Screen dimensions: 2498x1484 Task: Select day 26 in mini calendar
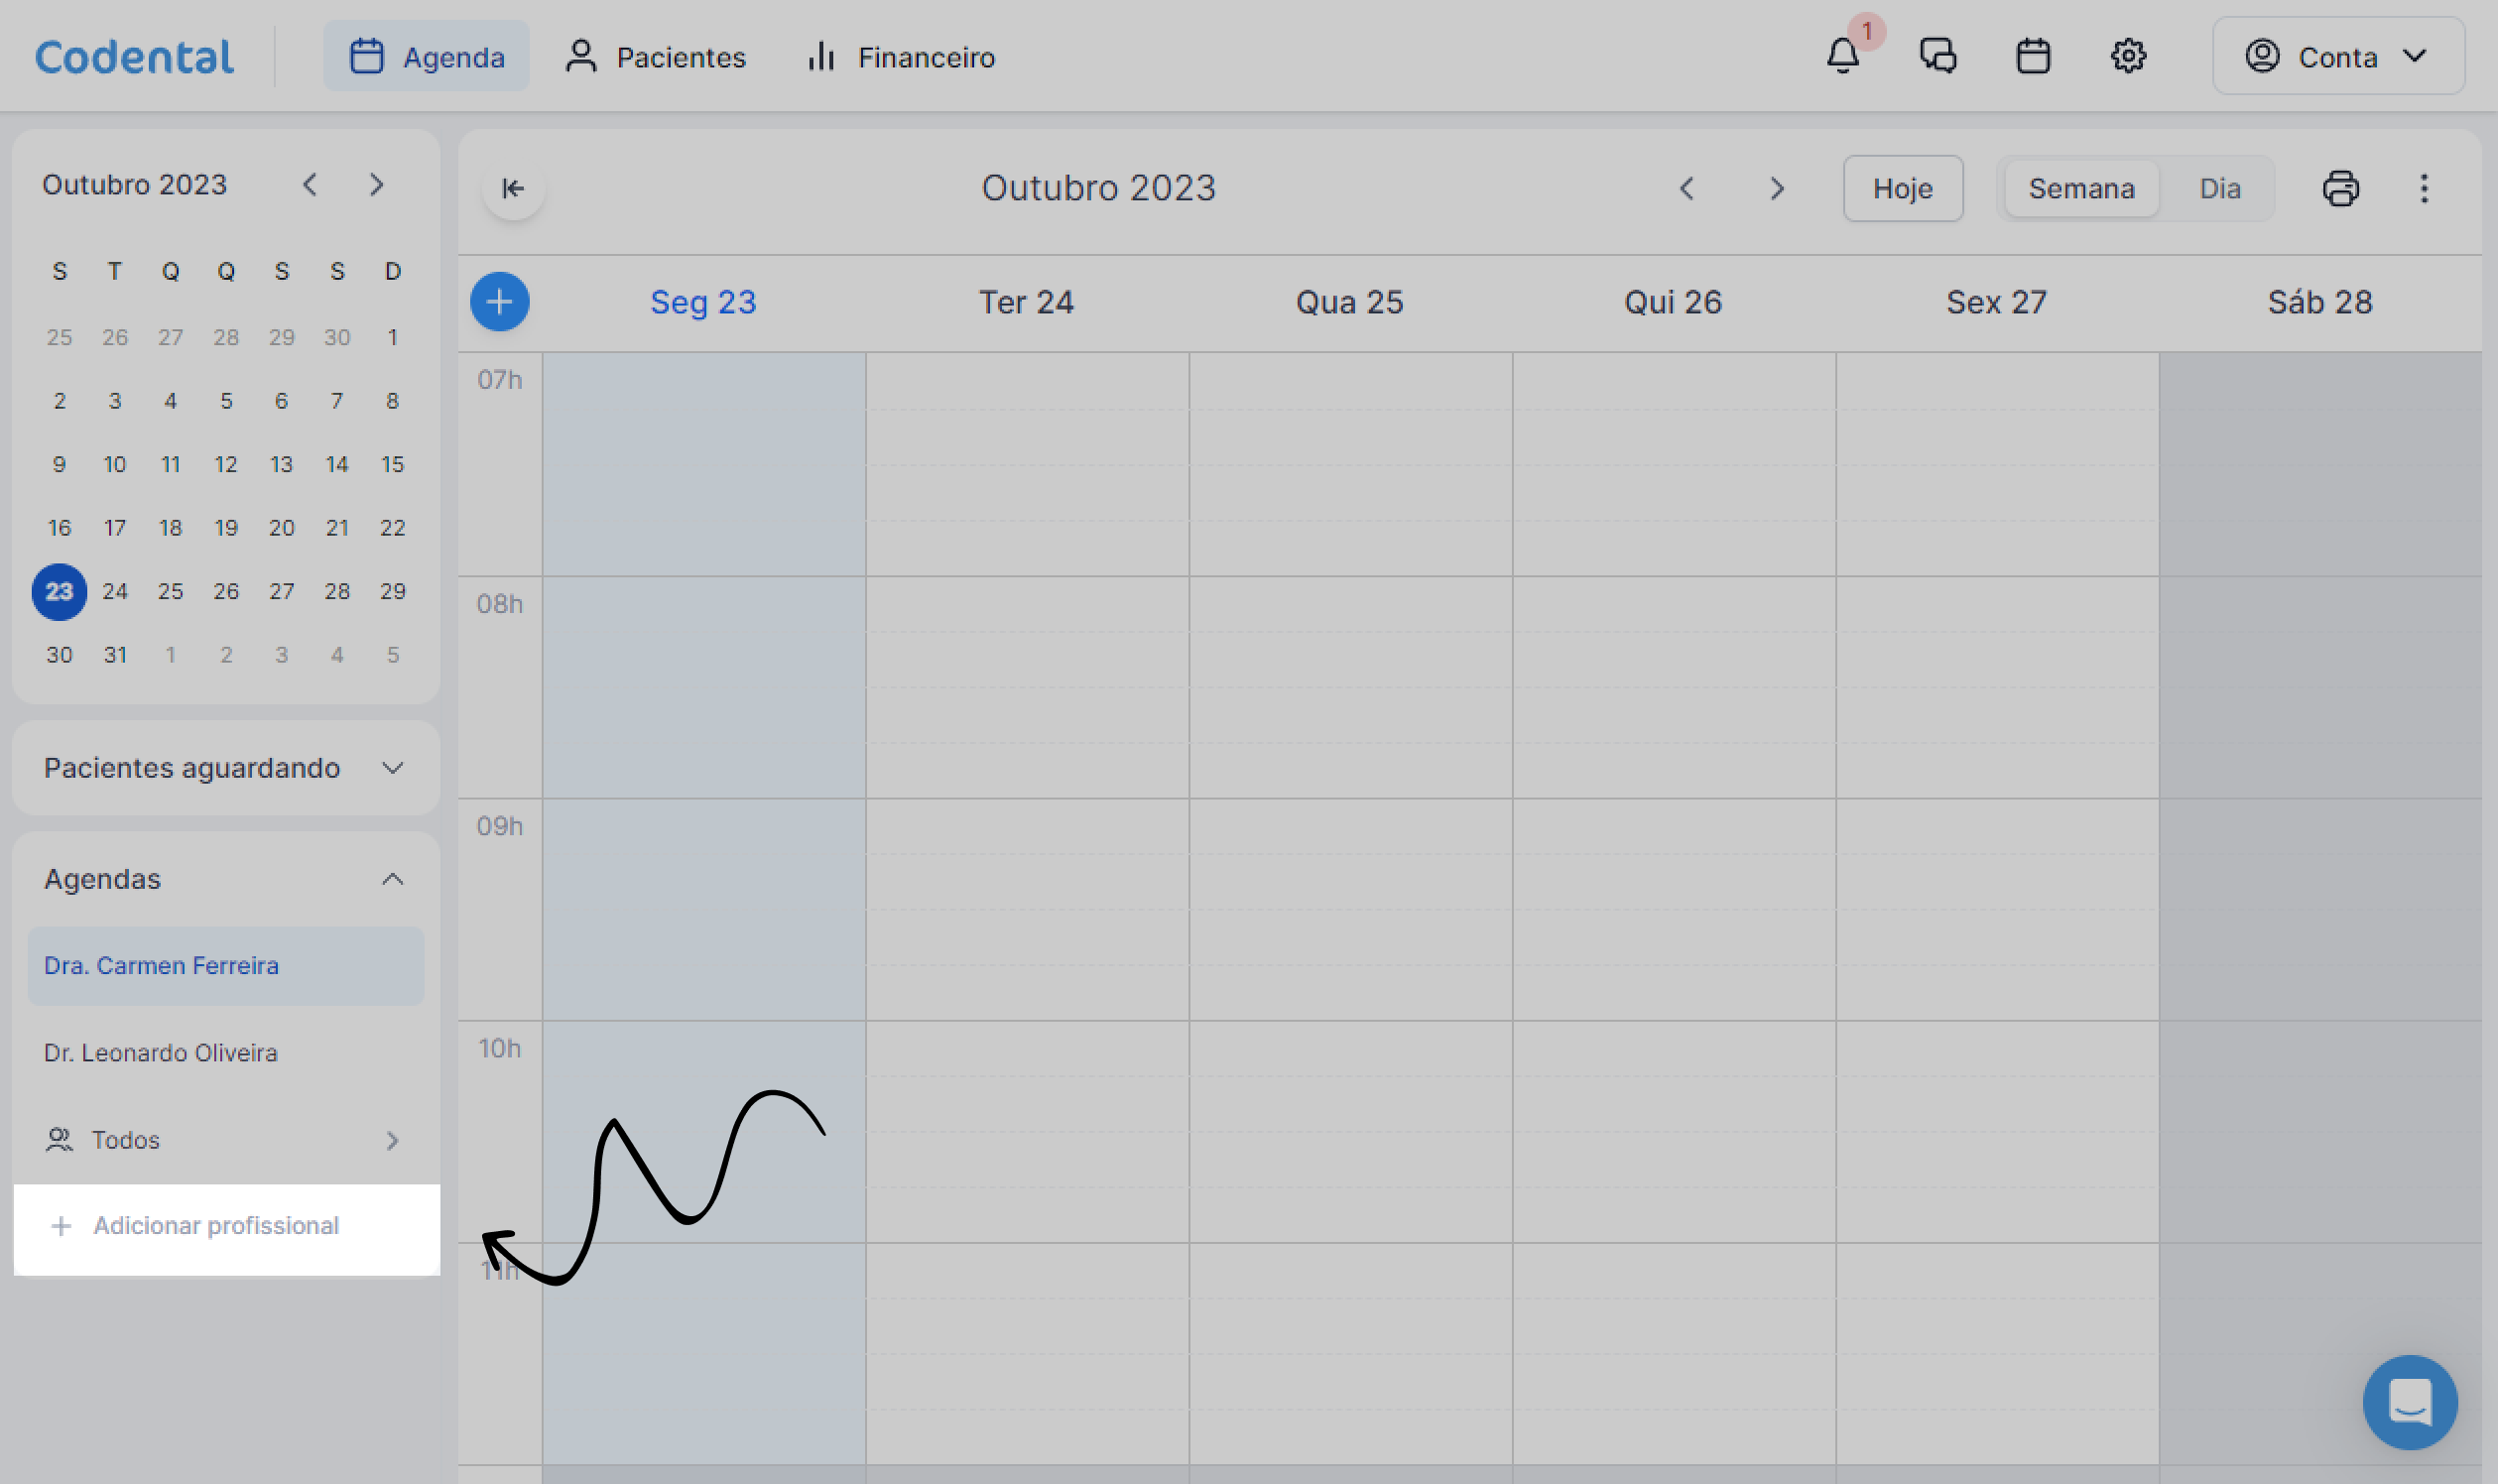coord(226,591)
